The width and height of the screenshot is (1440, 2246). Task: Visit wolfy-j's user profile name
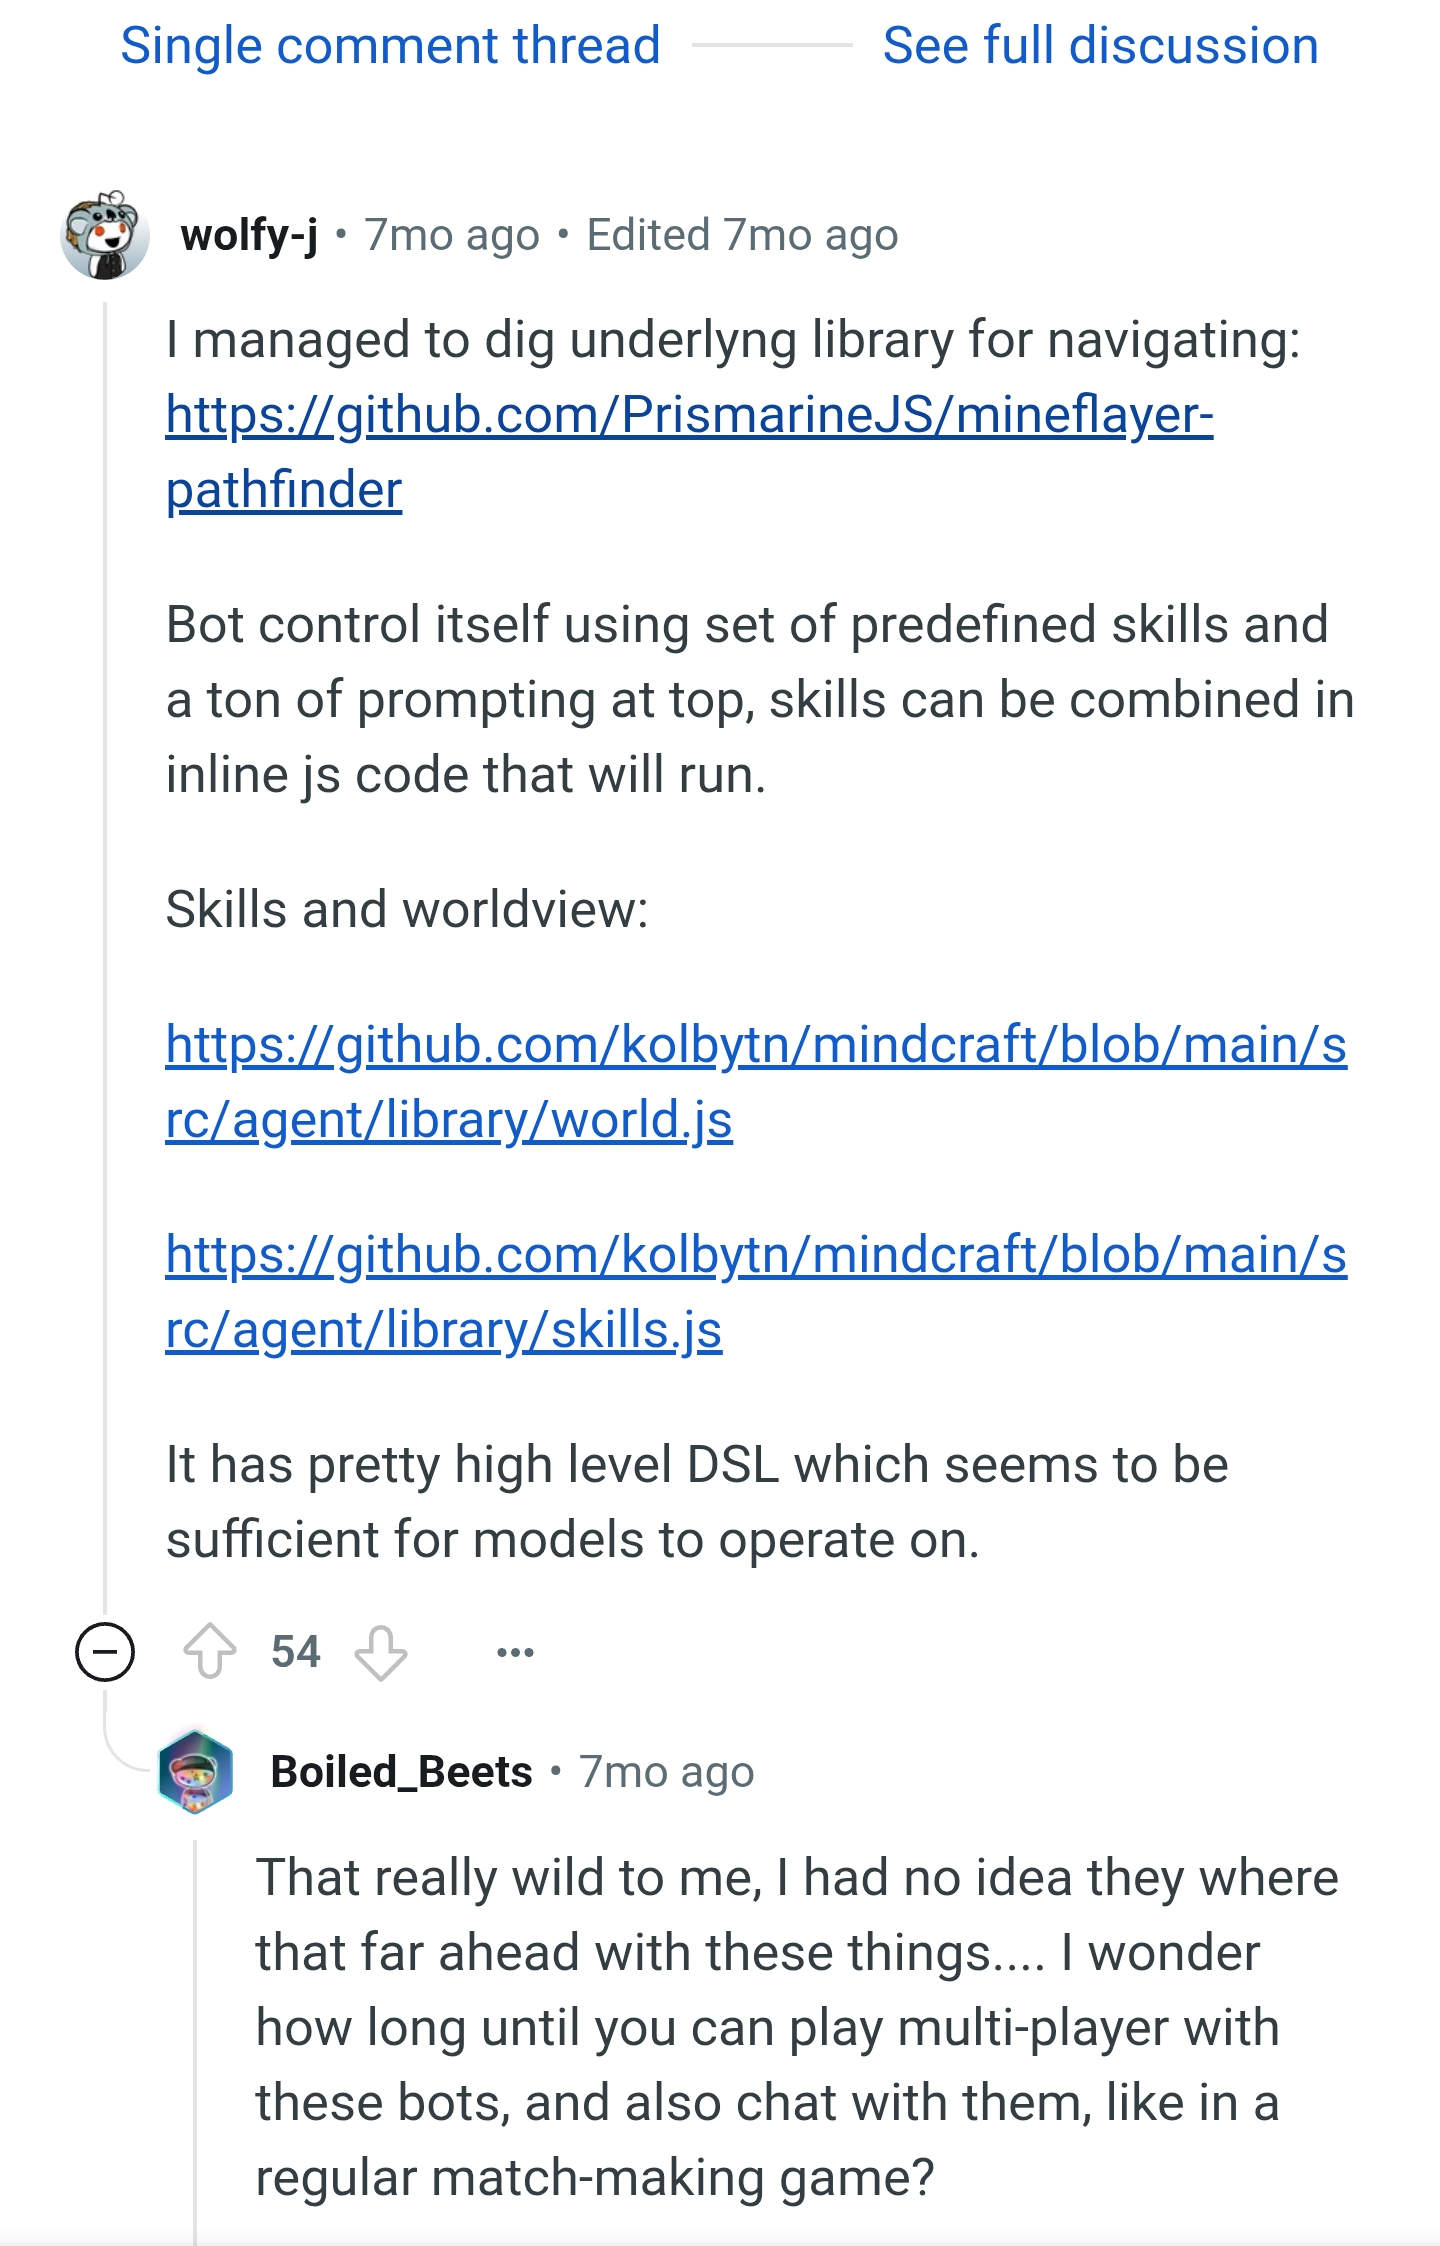[x=249, y=235]
